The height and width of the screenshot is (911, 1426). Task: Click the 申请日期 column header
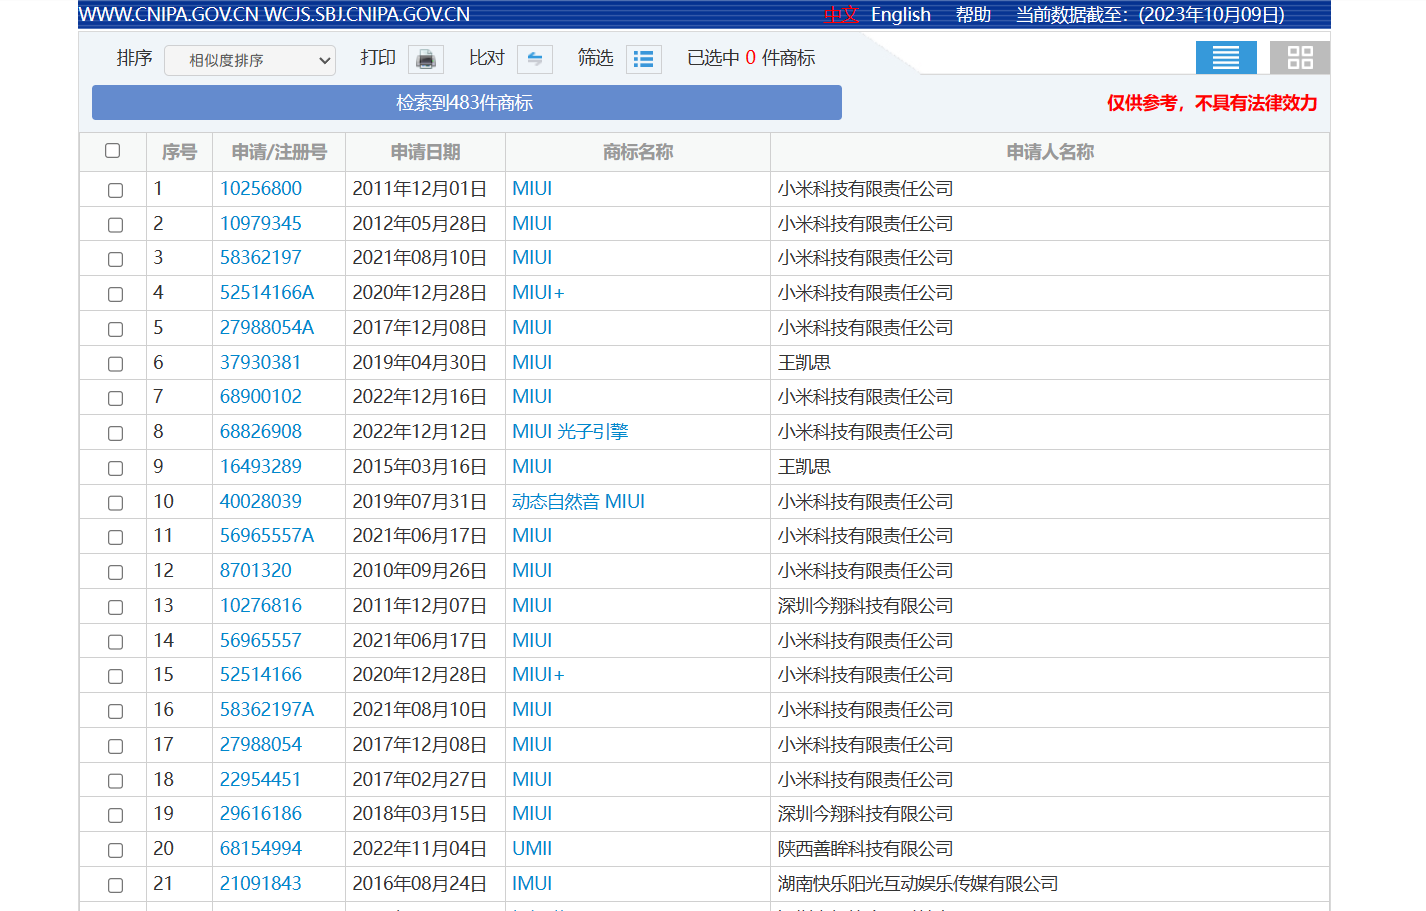tap(425, 152)
